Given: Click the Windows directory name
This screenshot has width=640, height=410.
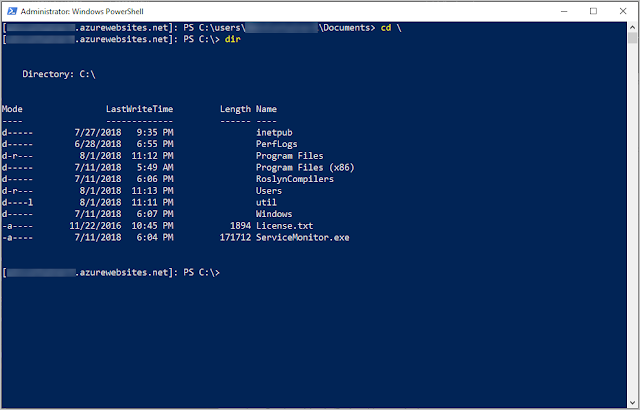Looking at the screenshot, I should coord(274,214).
